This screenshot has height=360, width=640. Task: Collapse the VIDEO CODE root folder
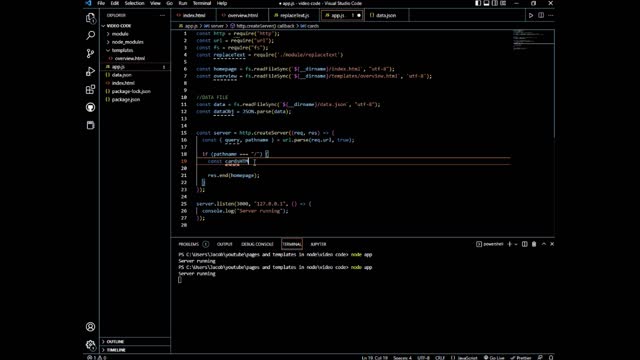(135, 26)
